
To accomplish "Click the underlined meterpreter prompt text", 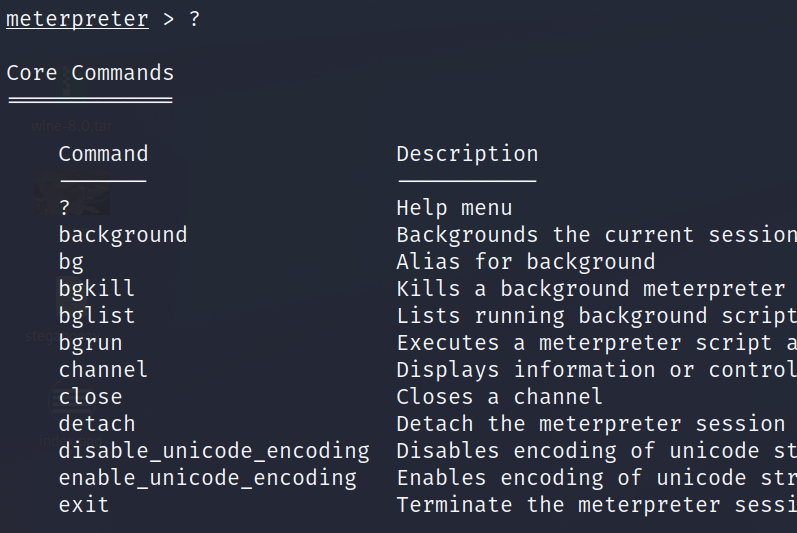I will (77, 19).
